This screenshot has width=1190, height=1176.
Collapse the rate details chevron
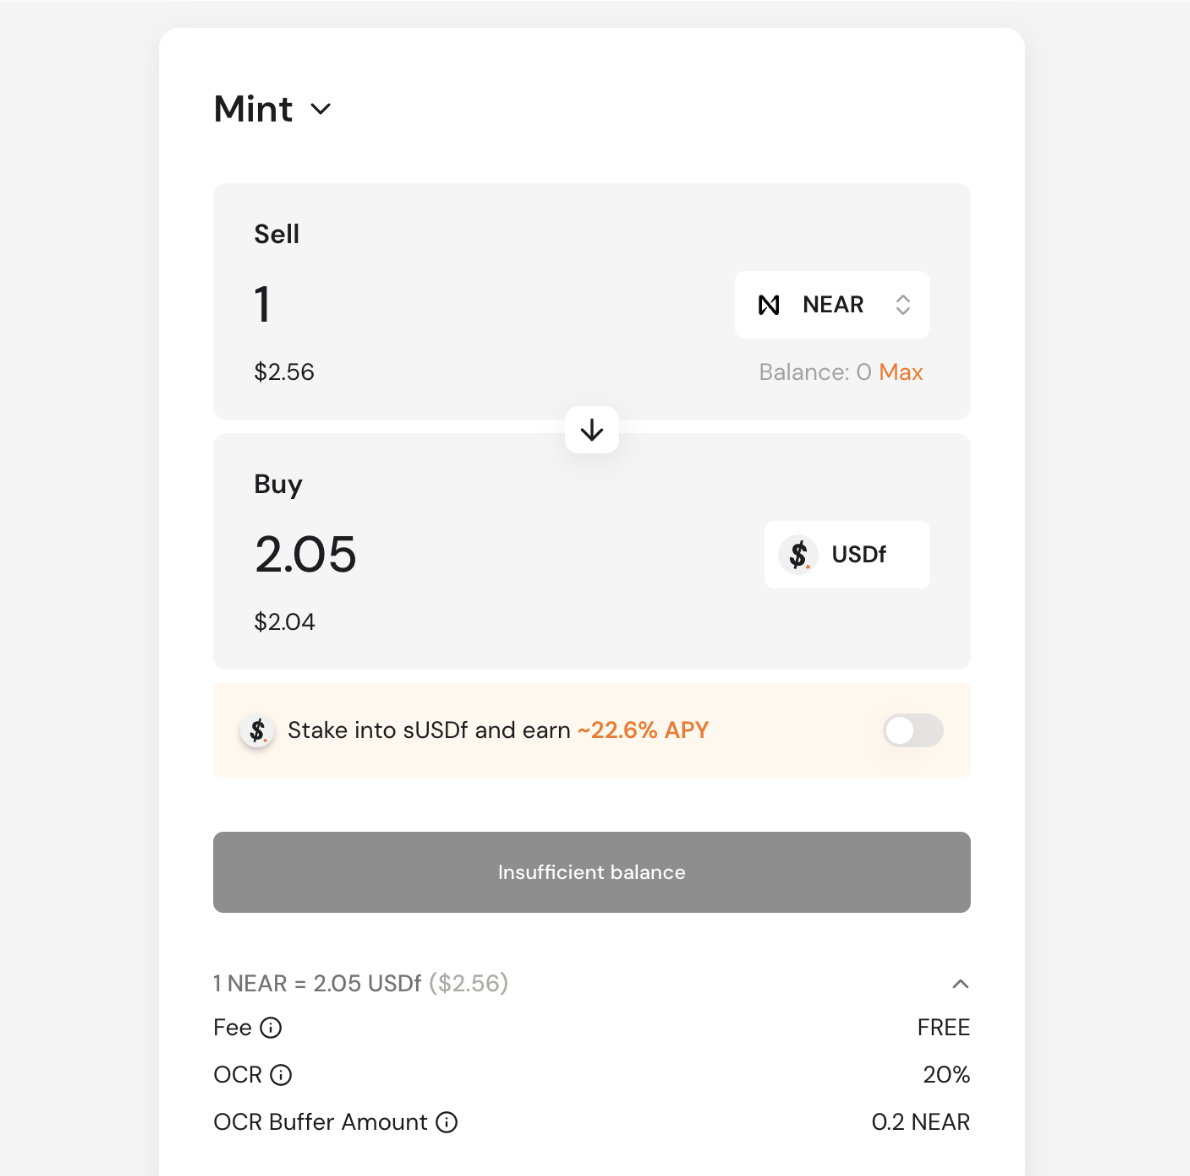960,984
